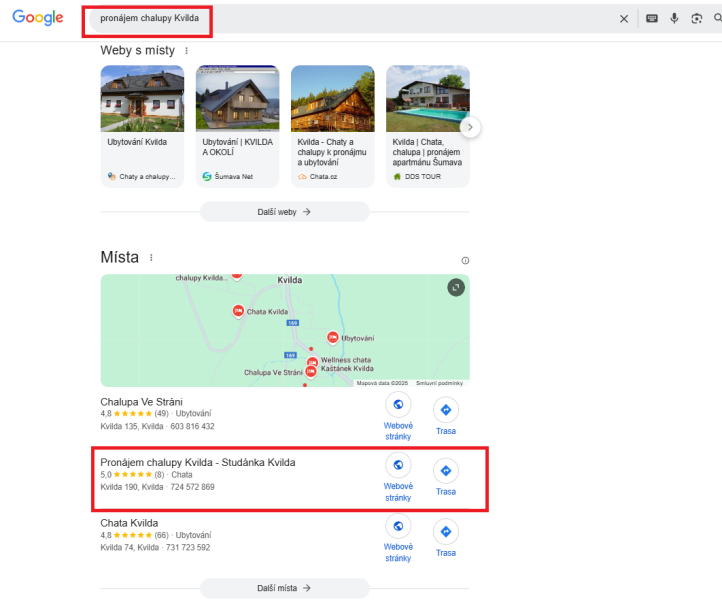This screenshot has height=600, width=722.
Task: Open options menu next to 'Weby s místy'
Action: pos(186,51)
